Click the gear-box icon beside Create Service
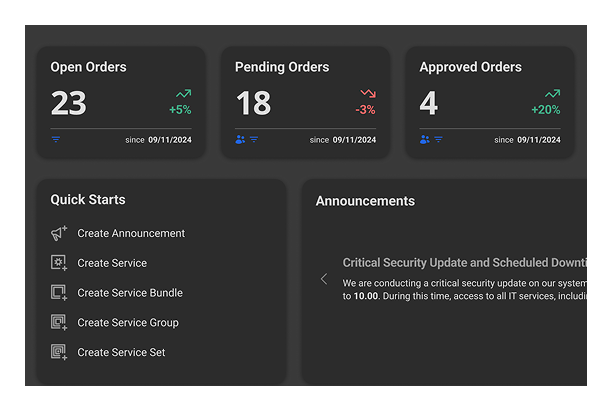The image size is (615, 413). (x=59, y=263)
